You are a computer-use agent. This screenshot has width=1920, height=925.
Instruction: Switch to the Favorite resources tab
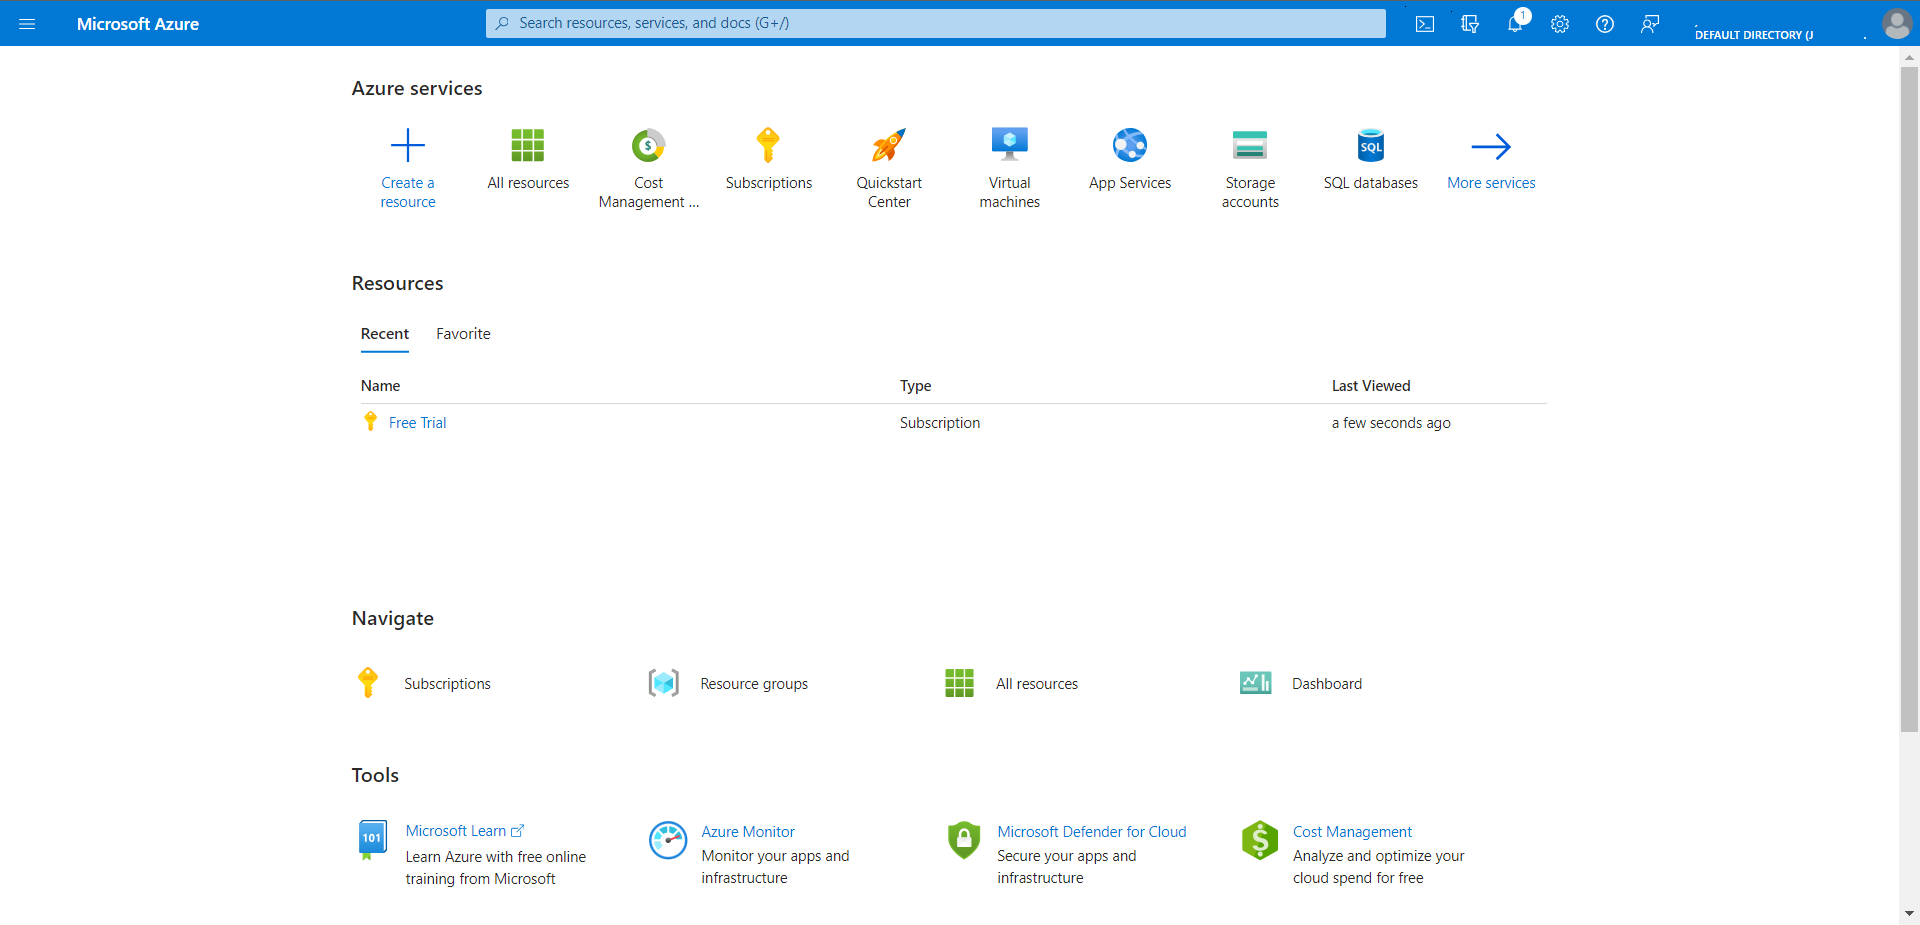462,333
